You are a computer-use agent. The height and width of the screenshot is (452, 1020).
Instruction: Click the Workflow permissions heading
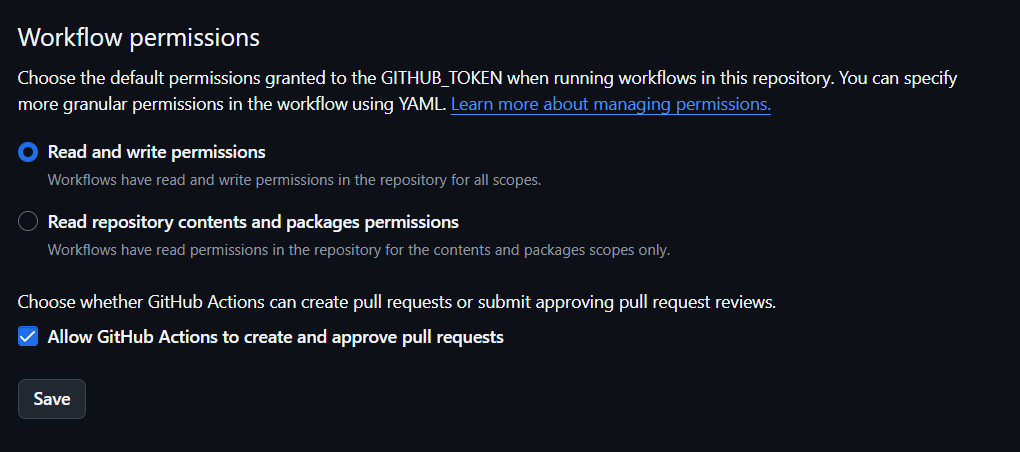pos(139,38)
